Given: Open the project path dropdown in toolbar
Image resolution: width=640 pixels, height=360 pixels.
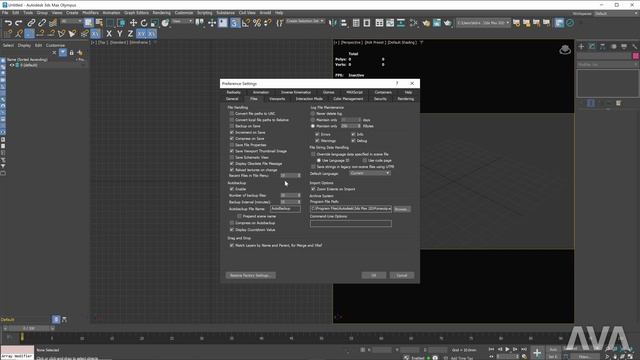Looking at the screenshot, I should (x=483, y=23).
